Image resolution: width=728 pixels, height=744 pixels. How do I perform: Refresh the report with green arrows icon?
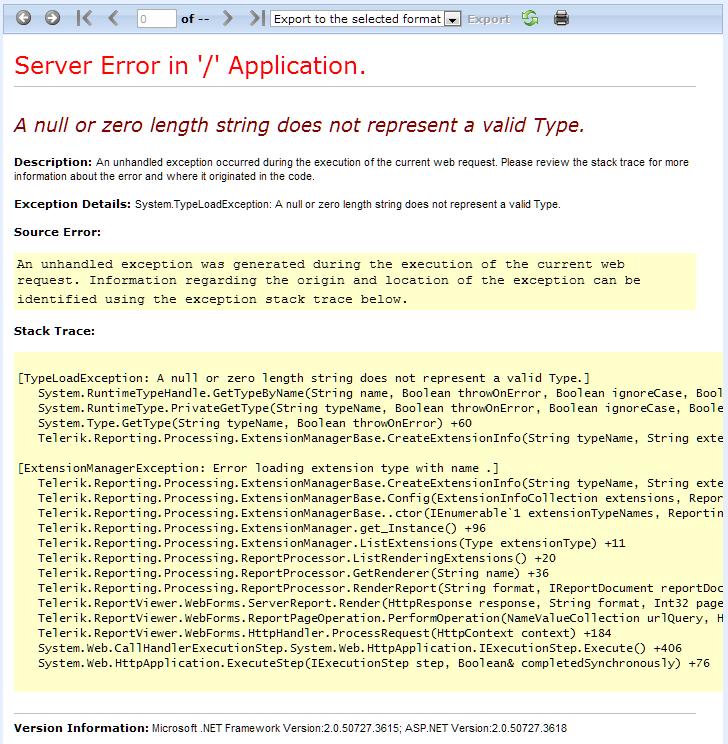pyautogui.click(x=530, y=18)
